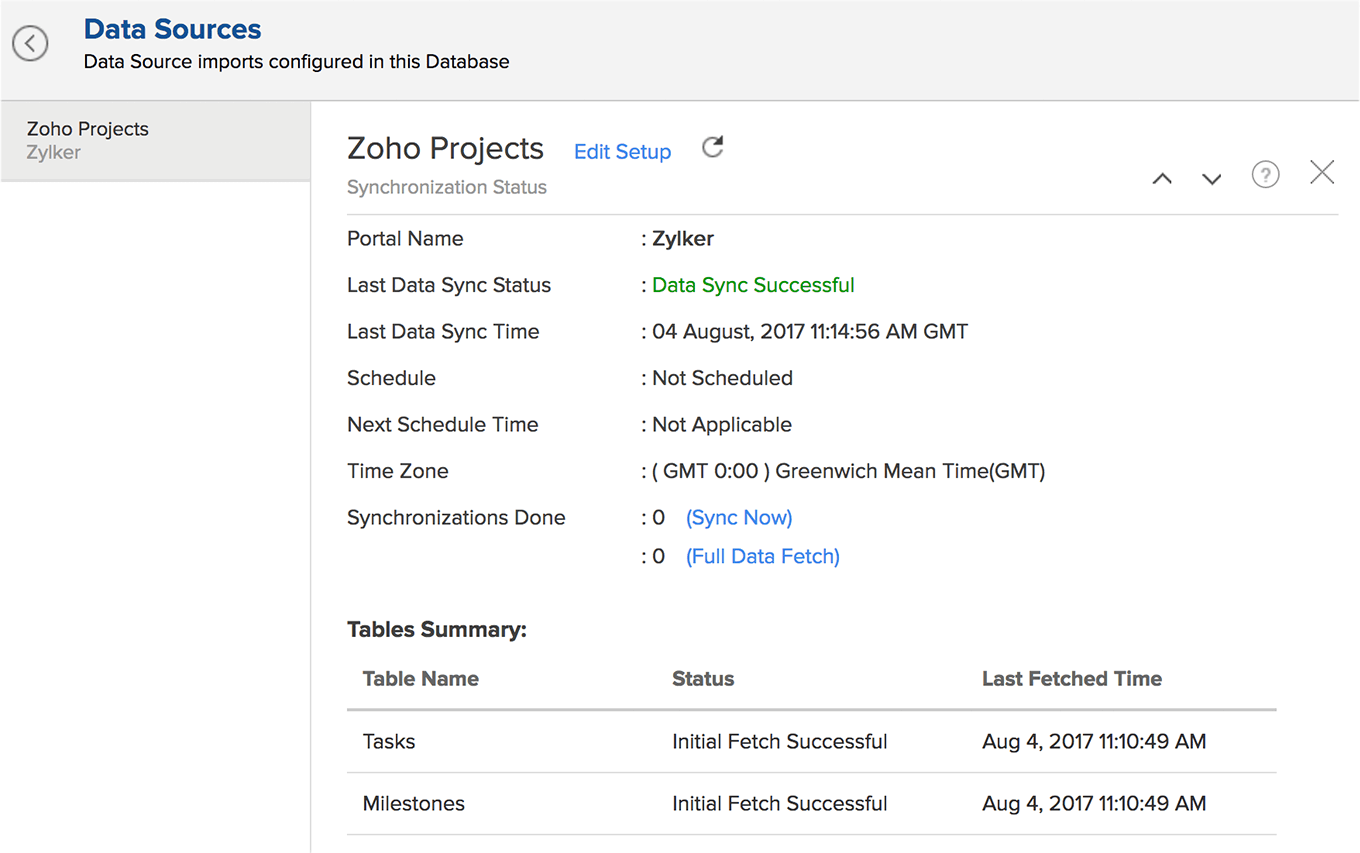This screenshot has height=853, width=1360.
Task: Click the Zoho Projects panel title
Action: point(445,148)
